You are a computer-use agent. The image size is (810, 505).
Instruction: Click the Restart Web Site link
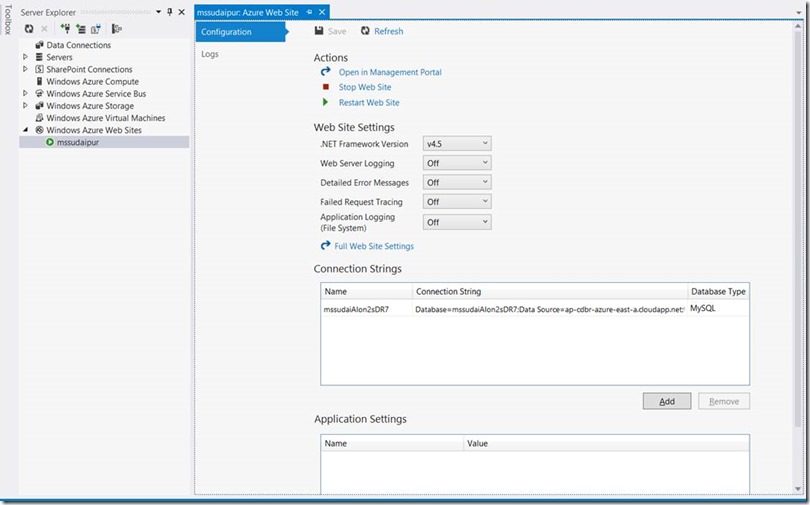[369, 103]
